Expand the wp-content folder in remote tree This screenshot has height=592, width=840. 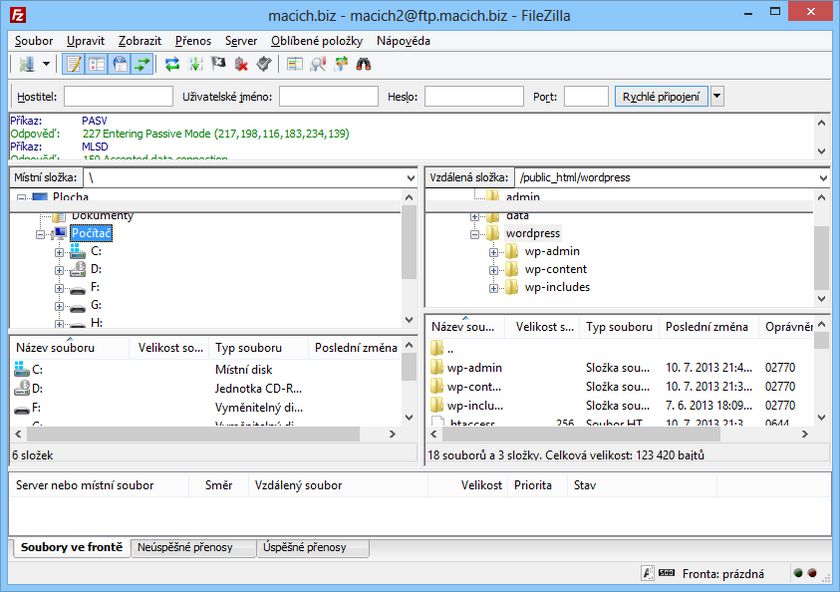[x=493, y=270]
